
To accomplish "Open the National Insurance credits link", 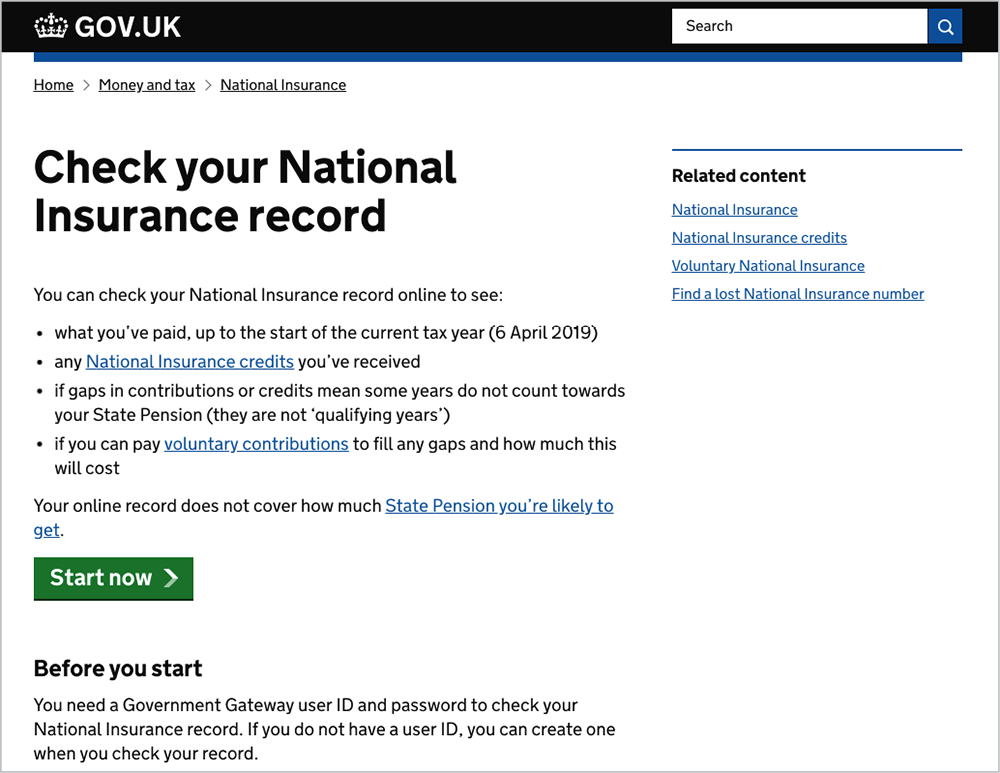I will click(189, 361).
